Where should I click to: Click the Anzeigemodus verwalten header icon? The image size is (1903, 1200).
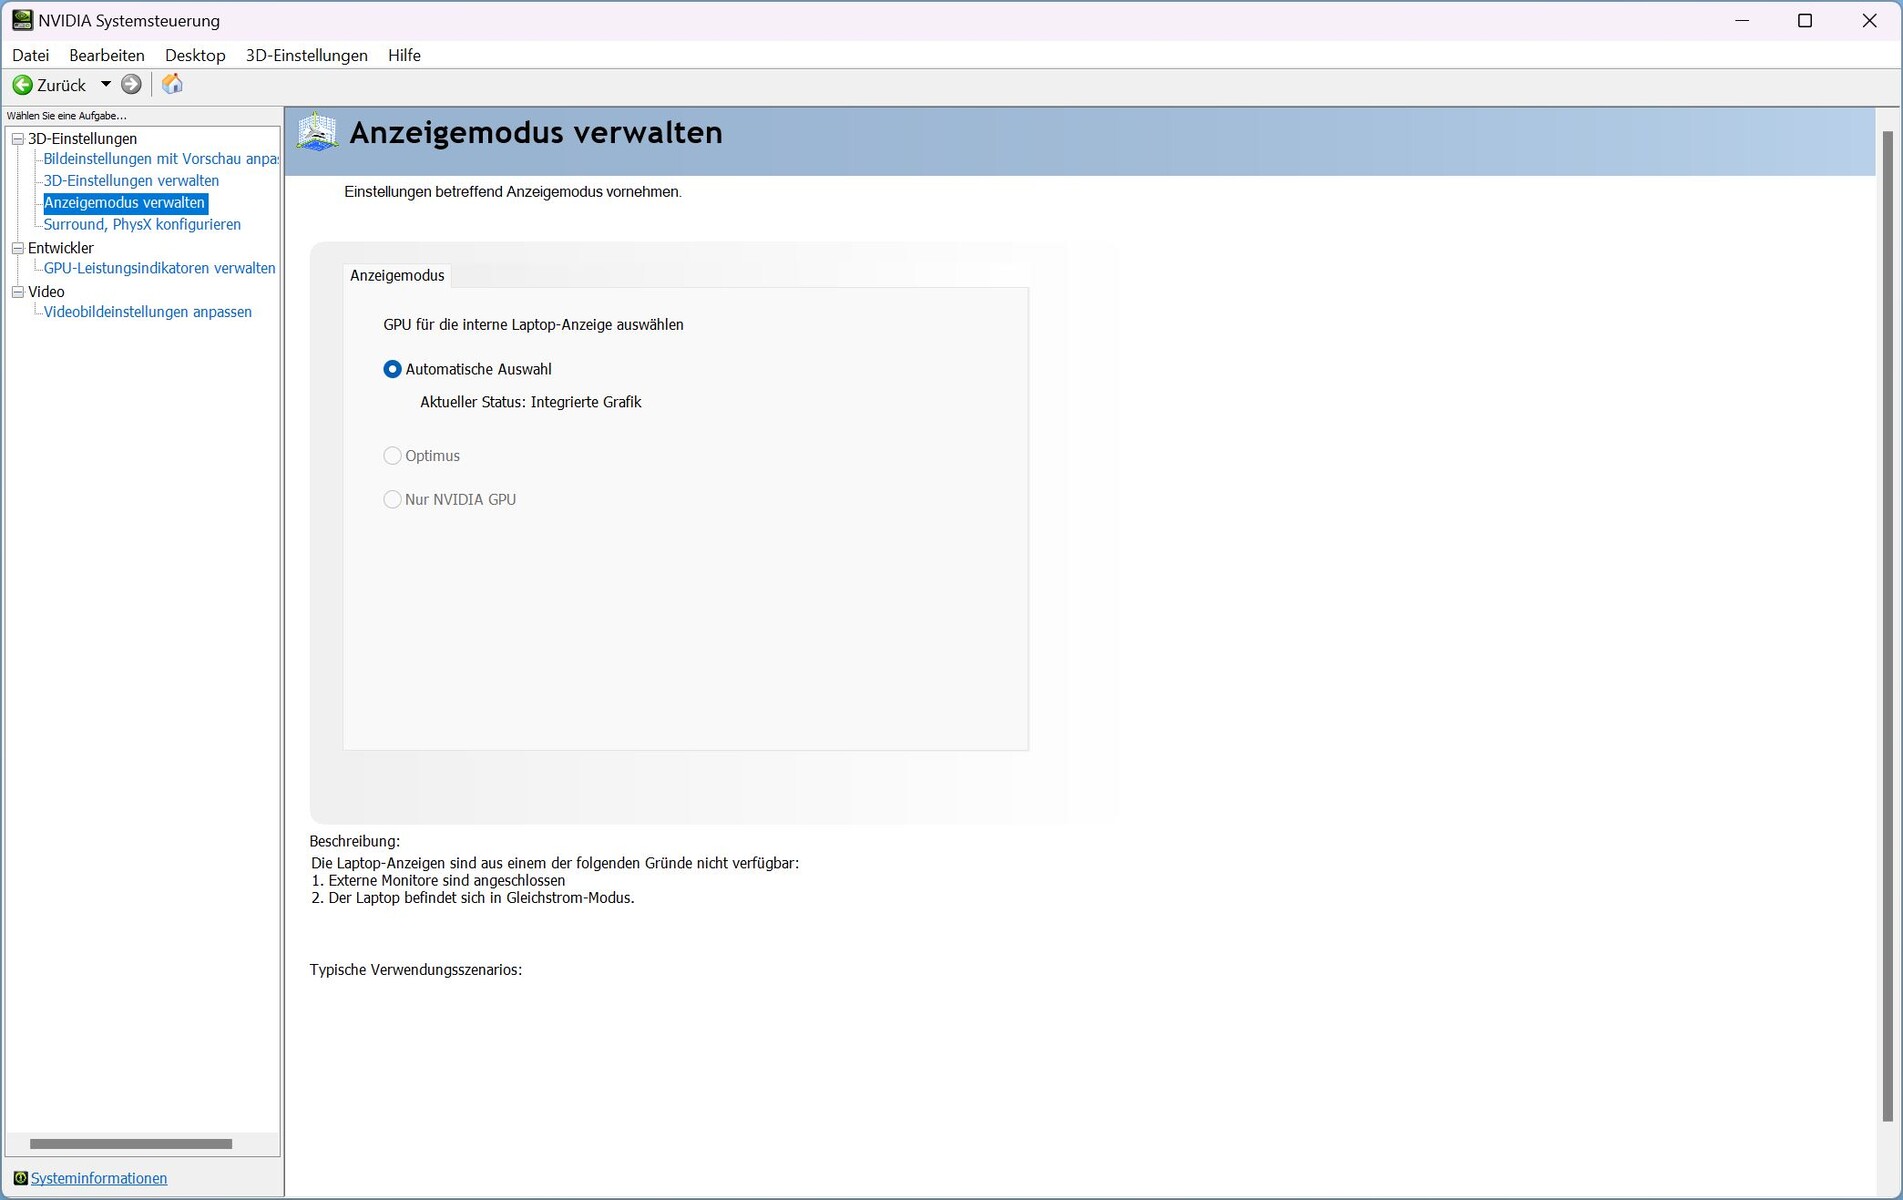(317, 133)
